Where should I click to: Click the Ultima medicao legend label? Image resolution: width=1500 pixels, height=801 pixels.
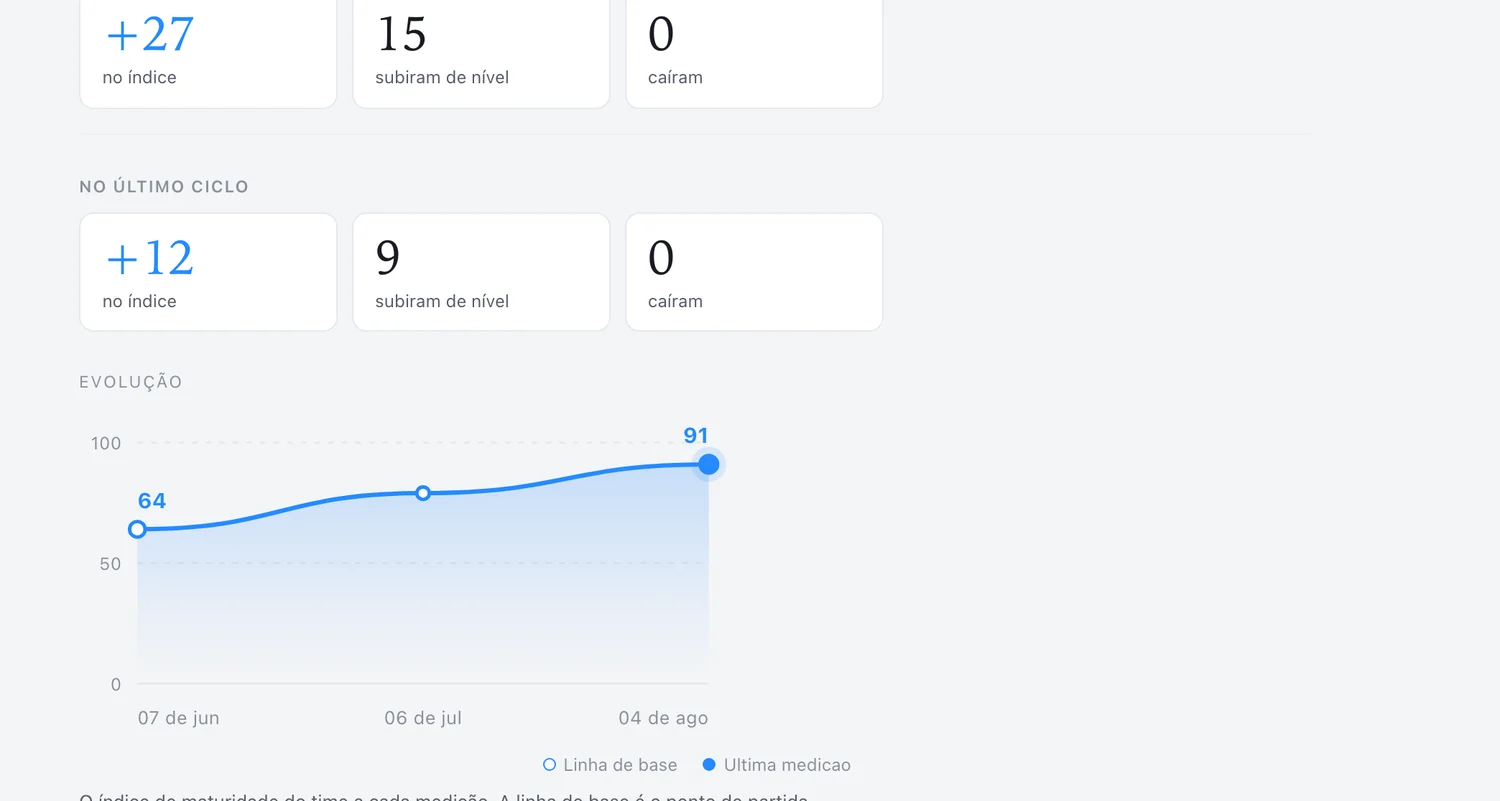[x=787, y=765]
